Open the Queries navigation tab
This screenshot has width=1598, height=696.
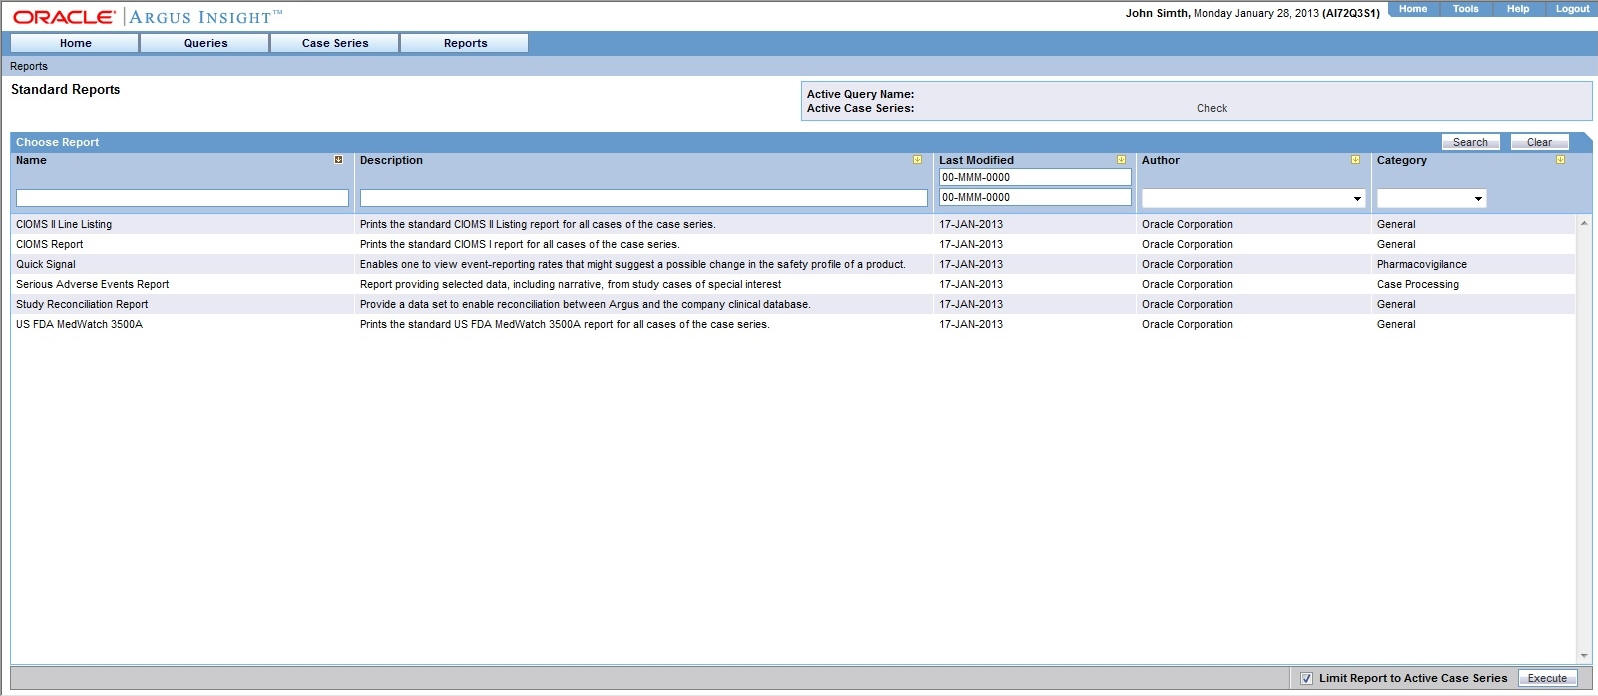coord(205,43)
